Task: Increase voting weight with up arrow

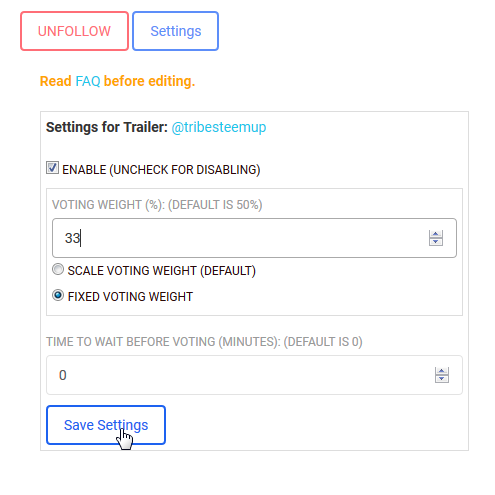Action: point(436,234)
